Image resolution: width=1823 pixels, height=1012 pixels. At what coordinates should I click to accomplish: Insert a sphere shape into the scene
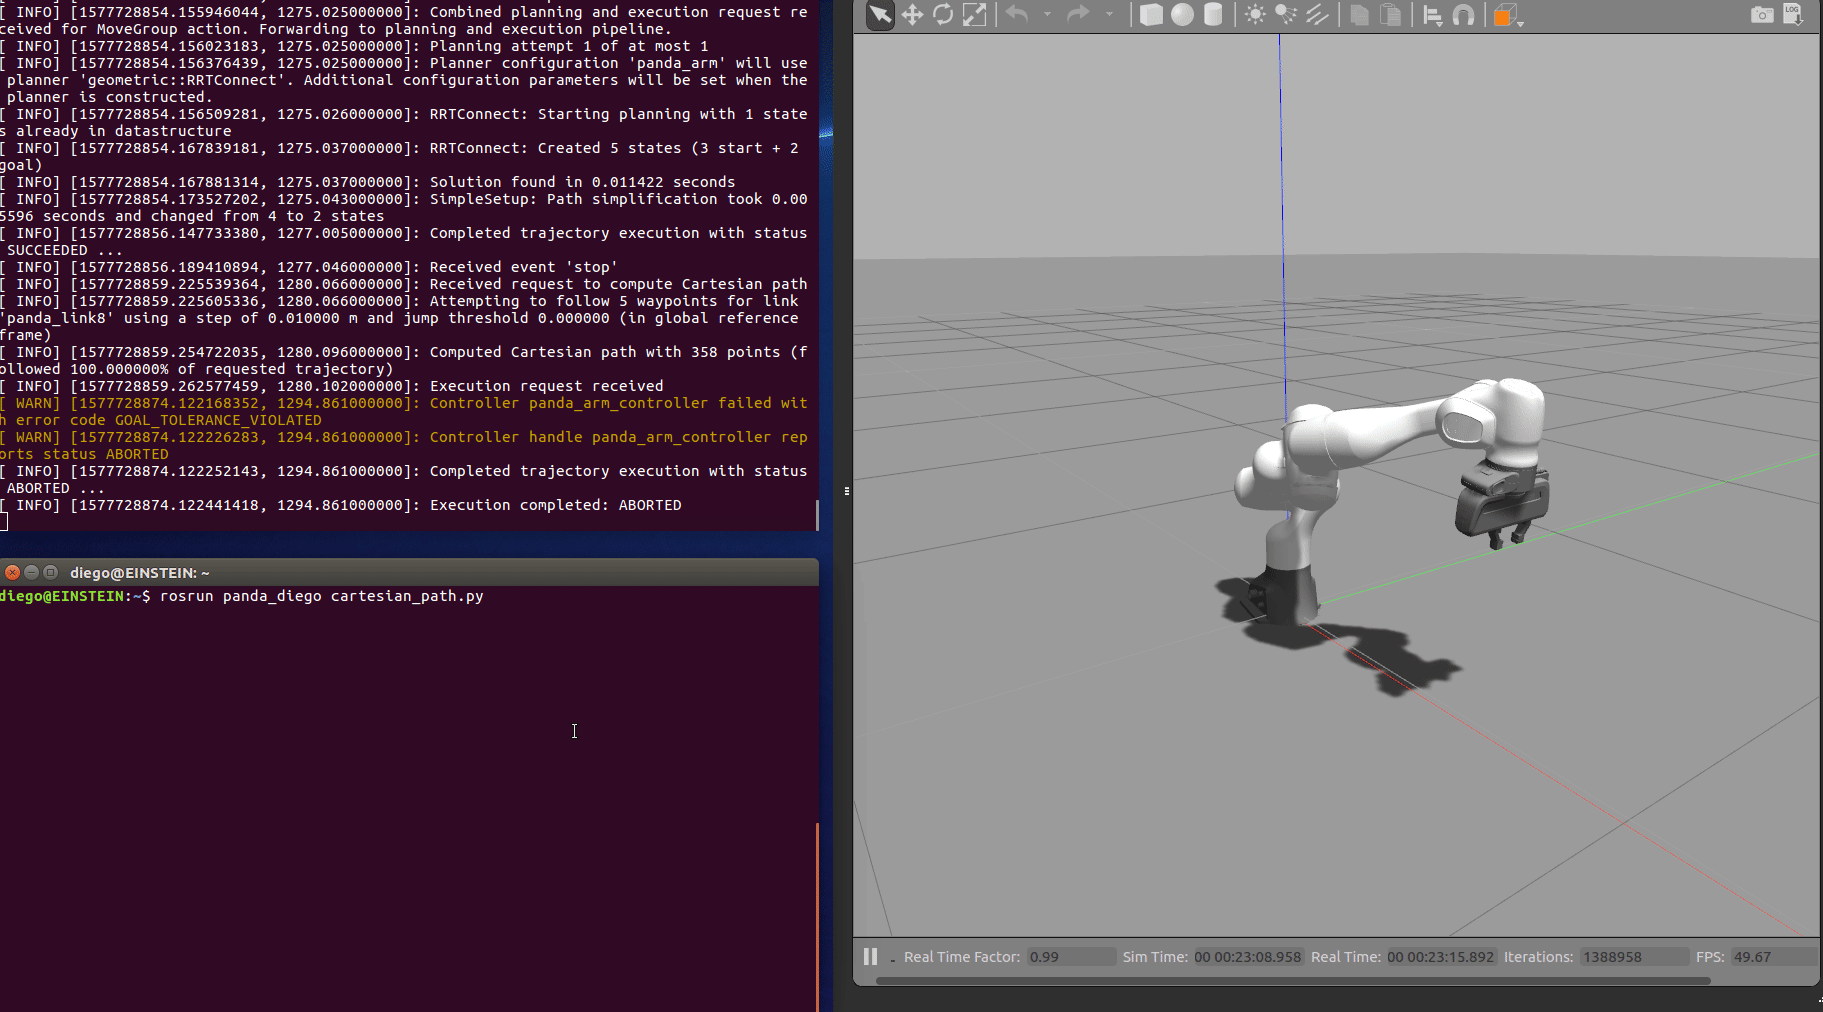click(x=1182, y=15)
